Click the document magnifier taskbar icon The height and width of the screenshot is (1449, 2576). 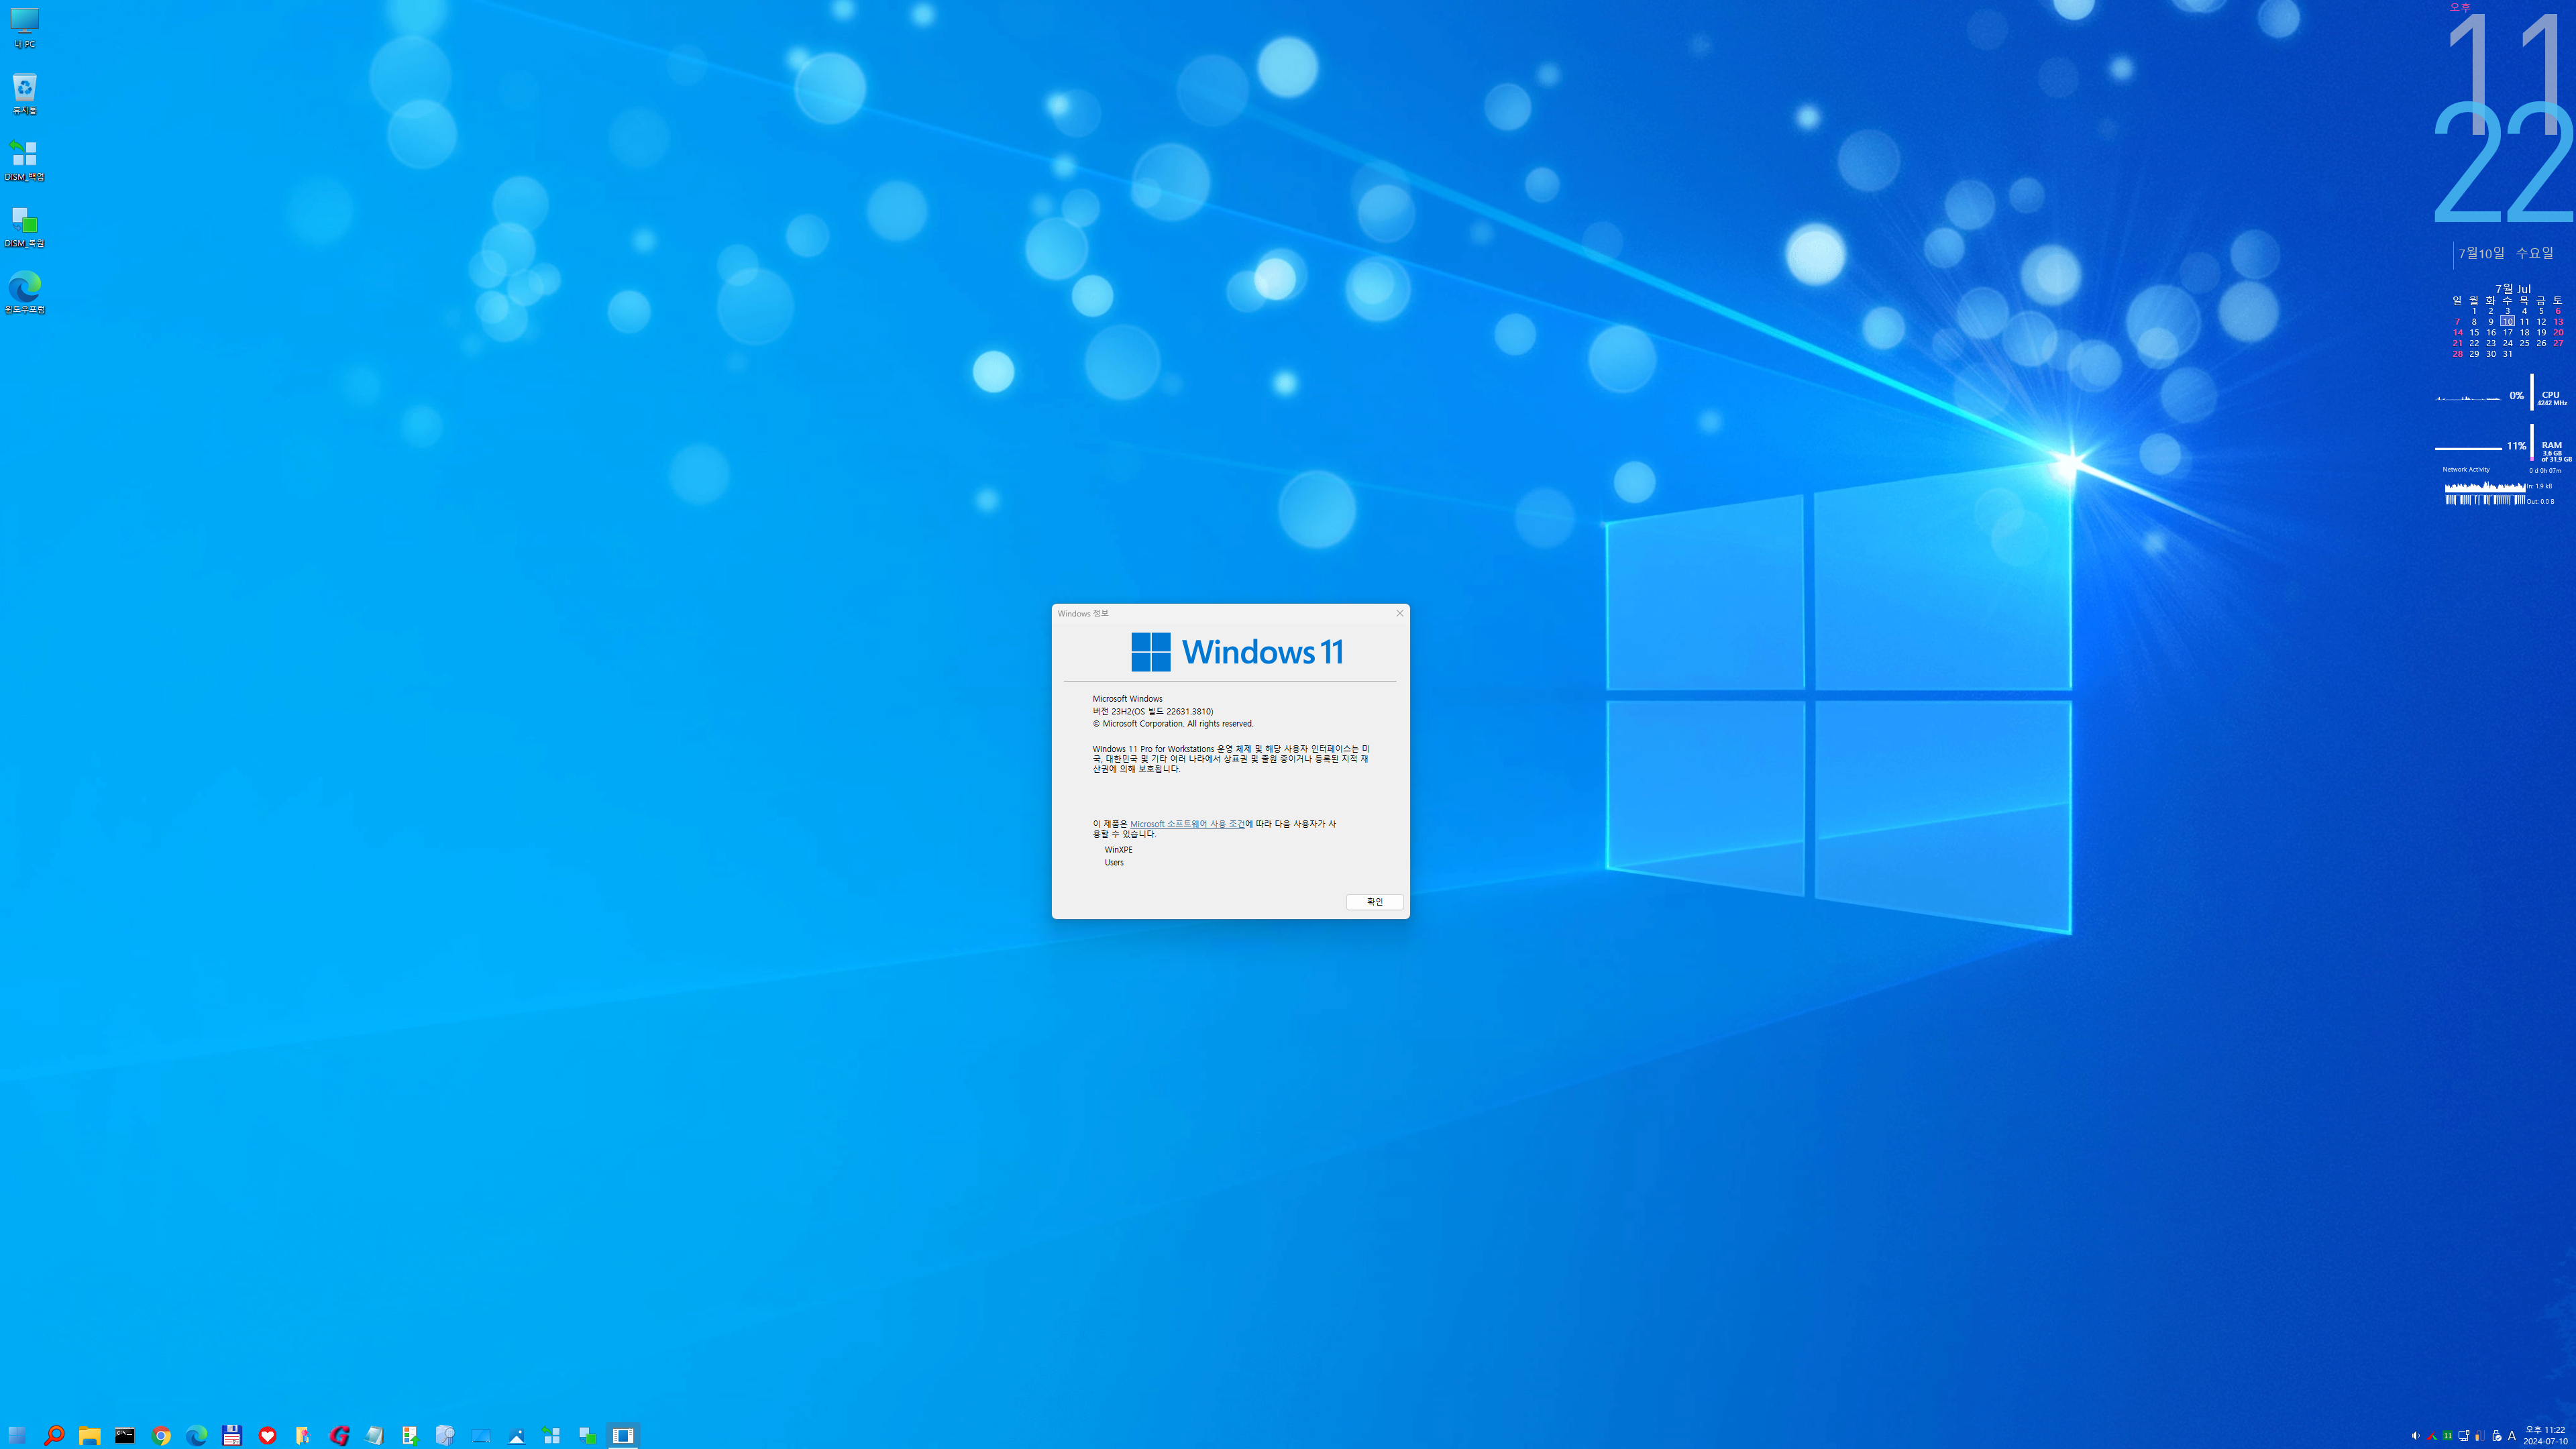pos(445,1435)
